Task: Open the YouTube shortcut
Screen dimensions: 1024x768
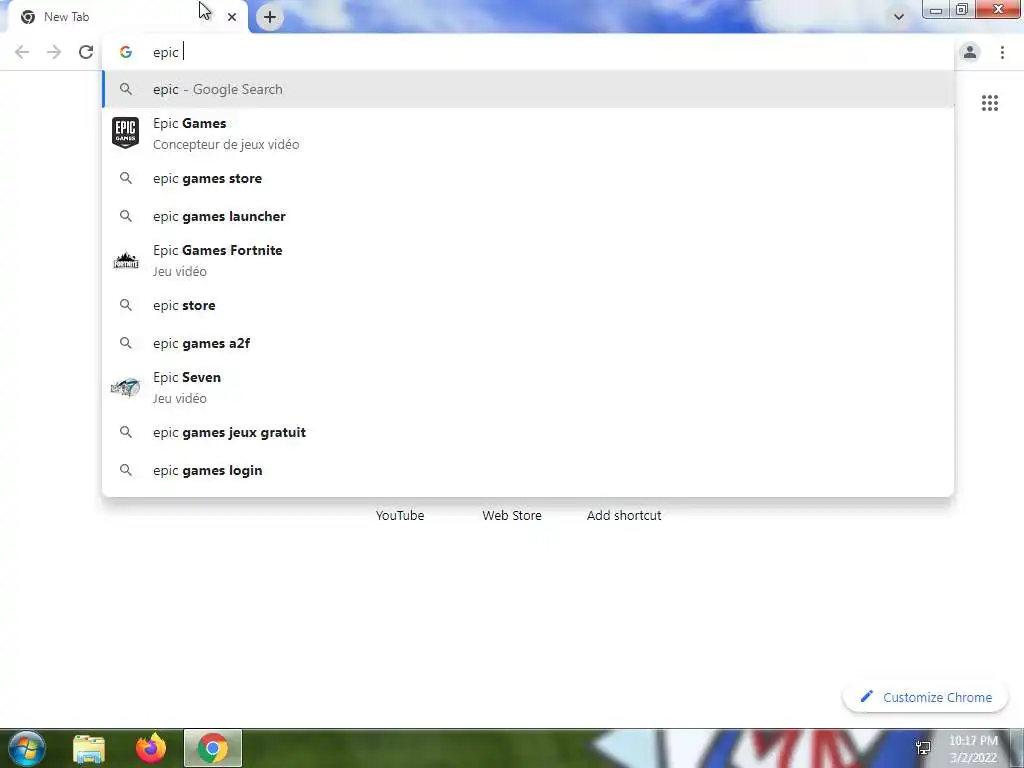Action: click(x=400, y=515)
